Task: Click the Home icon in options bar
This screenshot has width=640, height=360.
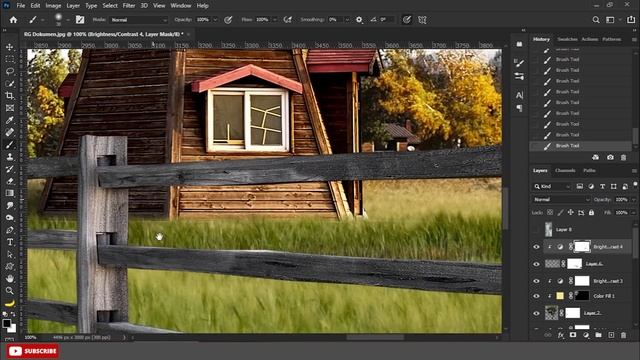Action: 13,20
